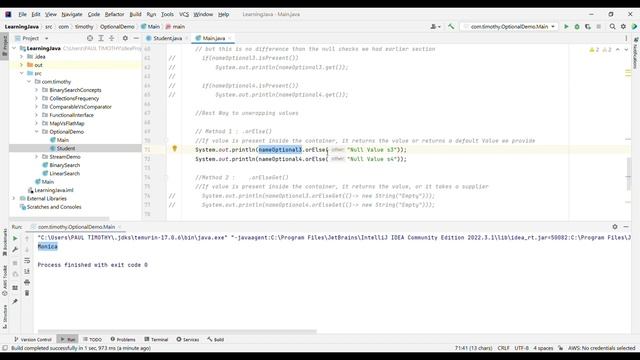Go to next highlighted error arrow
Viewport: 640px width, 360px height.
[626, 50]
